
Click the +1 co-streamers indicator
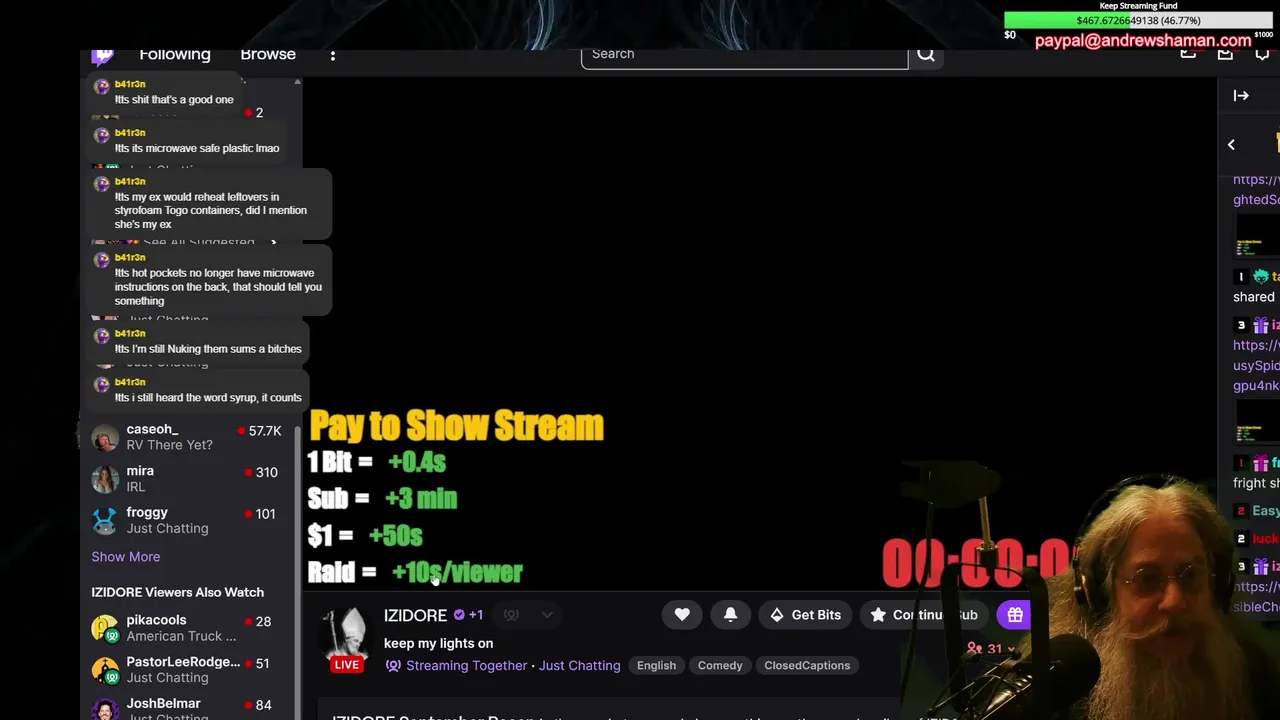click(x=475, y=615)
